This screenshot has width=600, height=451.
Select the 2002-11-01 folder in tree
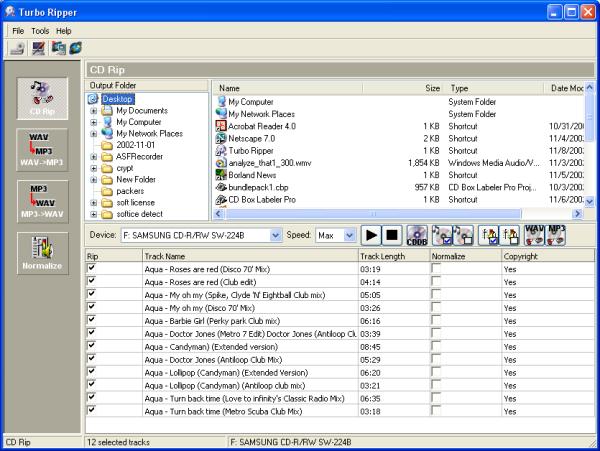point(135,145)
